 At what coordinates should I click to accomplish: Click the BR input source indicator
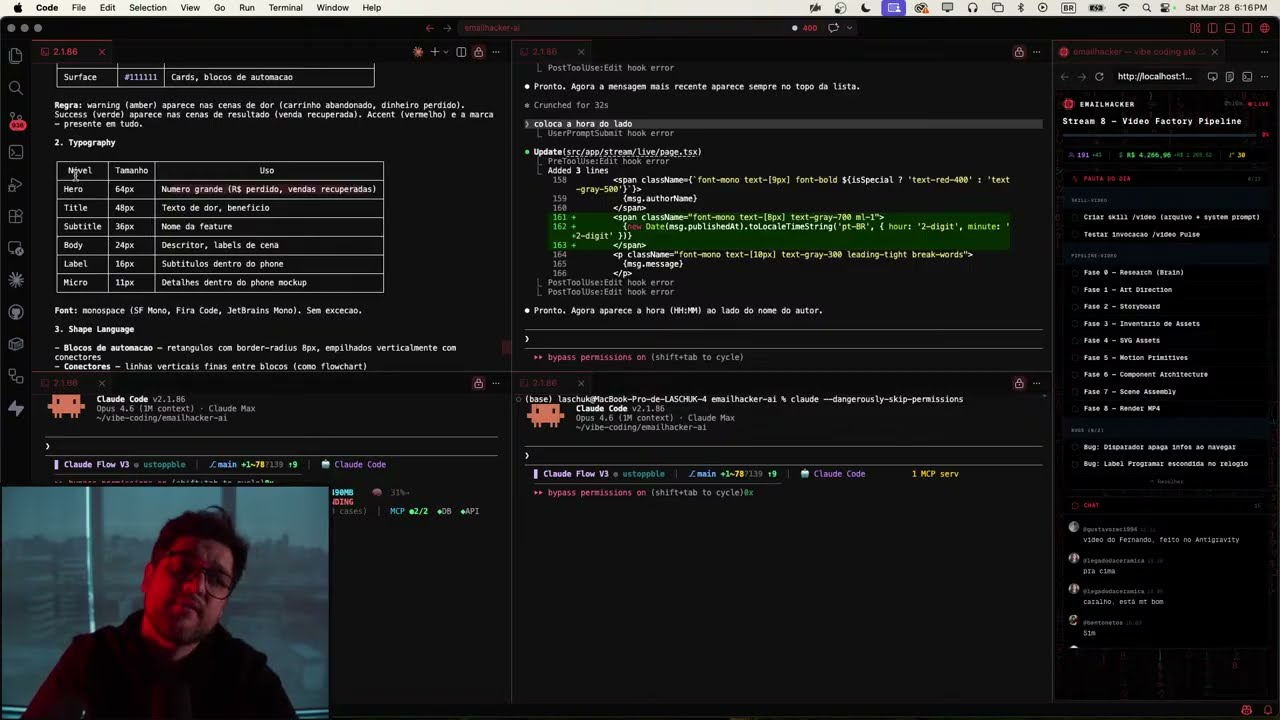(1069, 8)
